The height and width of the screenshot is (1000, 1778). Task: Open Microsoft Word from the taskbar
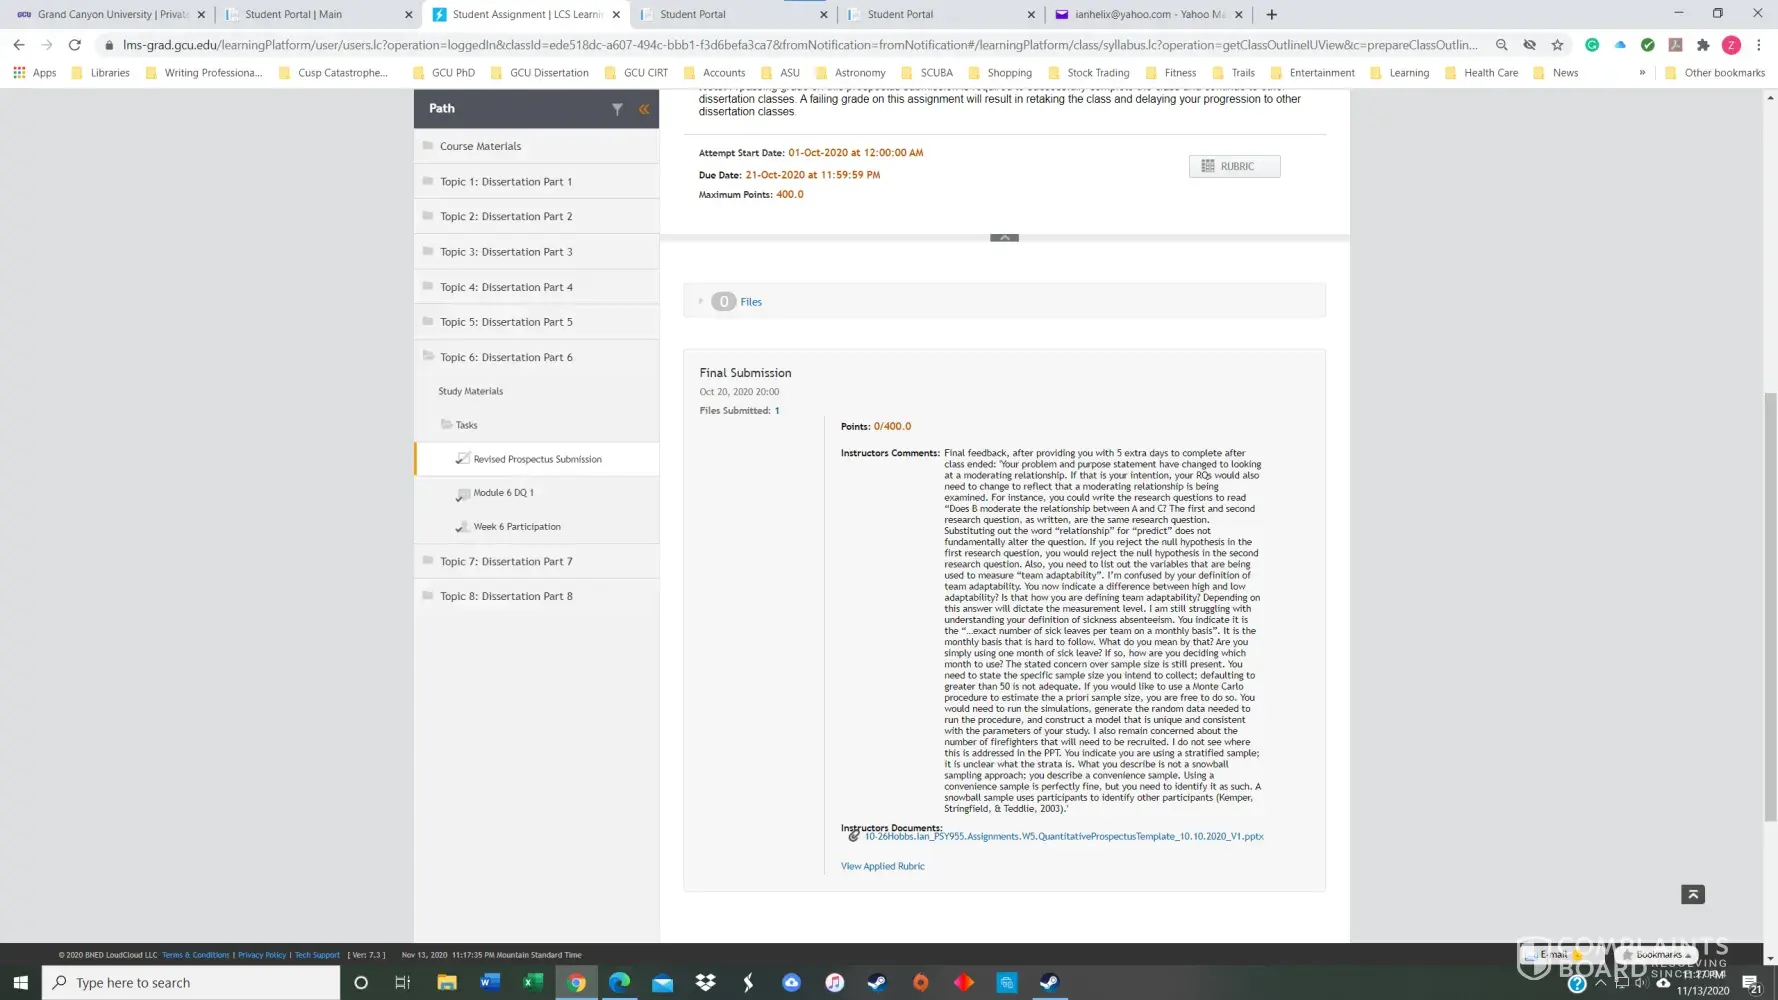pyautogui.click(x=489, y=982)
